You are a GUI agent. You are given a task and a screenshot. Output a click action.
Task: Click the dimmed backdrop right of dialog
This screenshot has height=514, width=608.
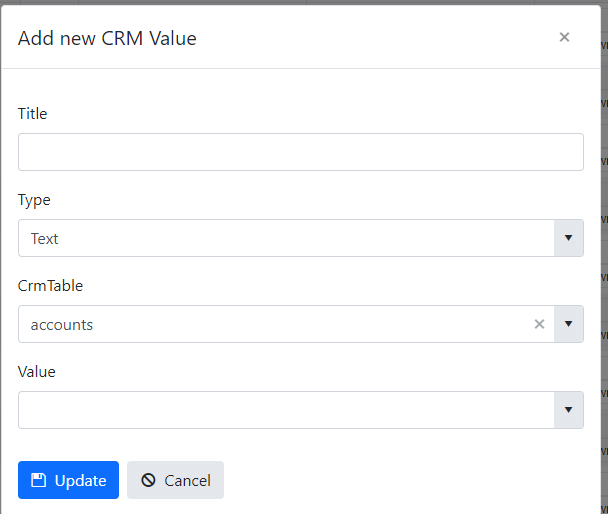(605, 256)
